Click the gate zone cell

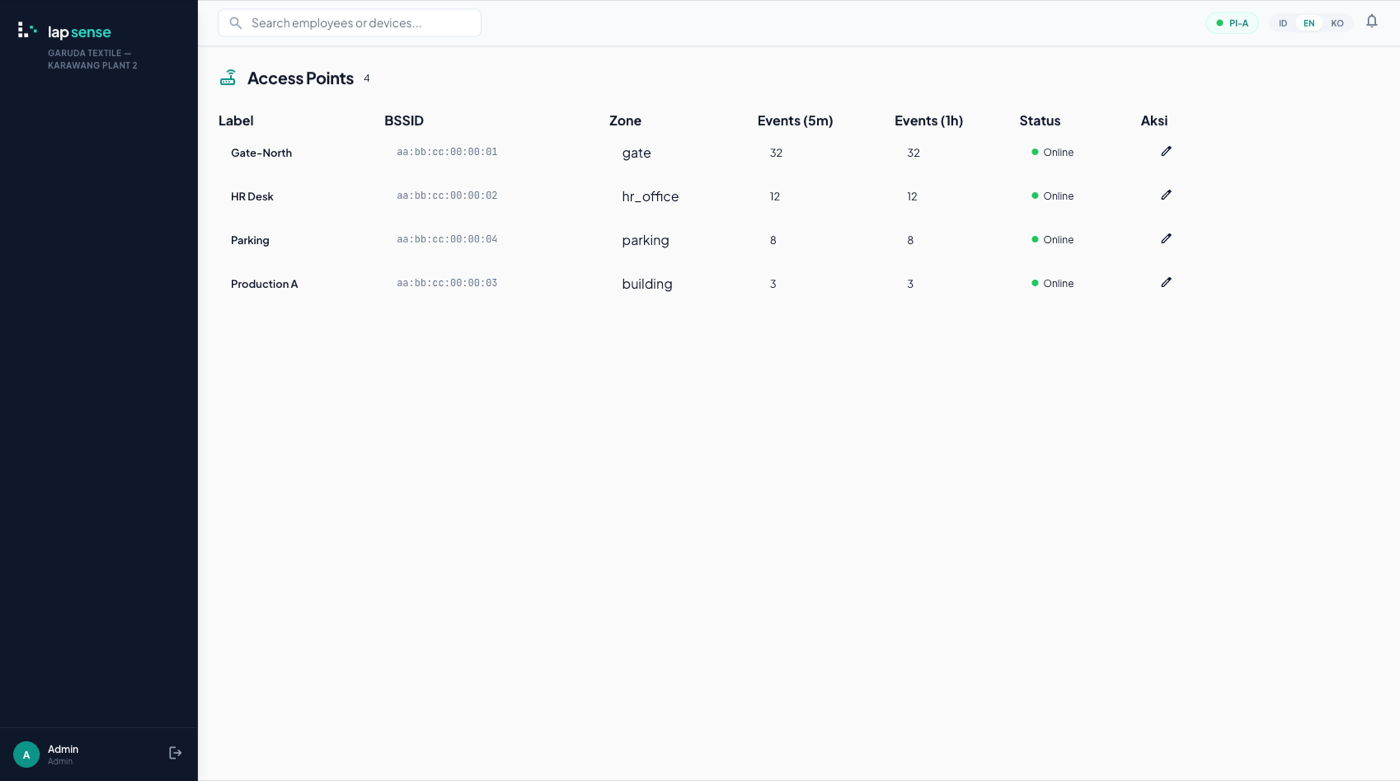(636, 153)
